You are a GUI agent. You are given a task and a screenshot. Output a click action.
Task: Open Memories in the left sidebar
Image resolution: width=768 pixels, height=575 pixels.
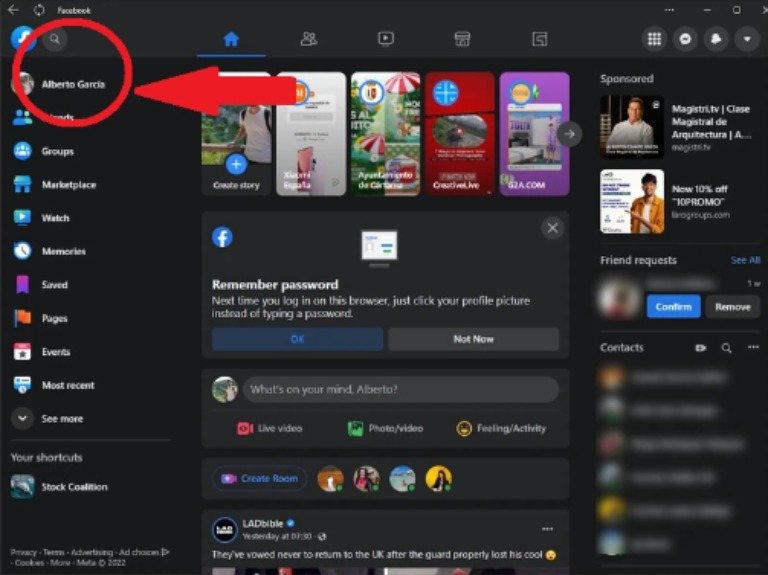[x=64, y=251]
